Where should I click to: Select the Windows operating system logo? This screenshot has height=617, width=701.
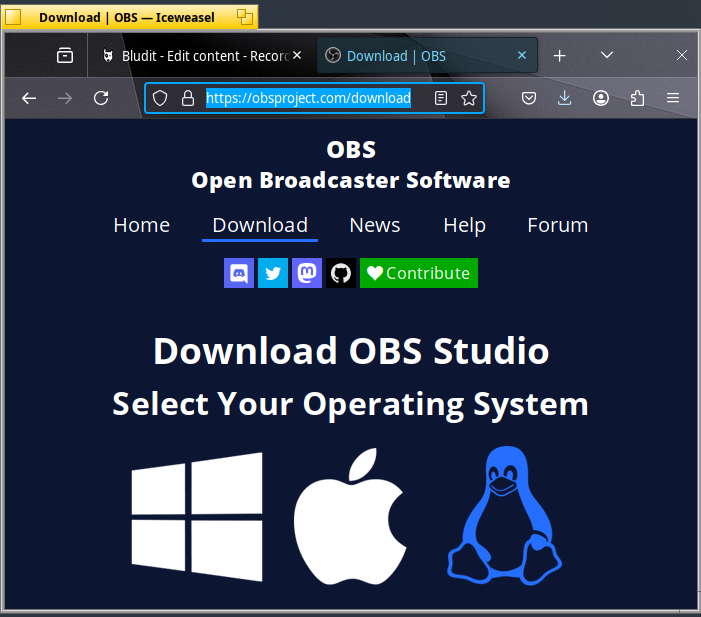tap(197, 517)
